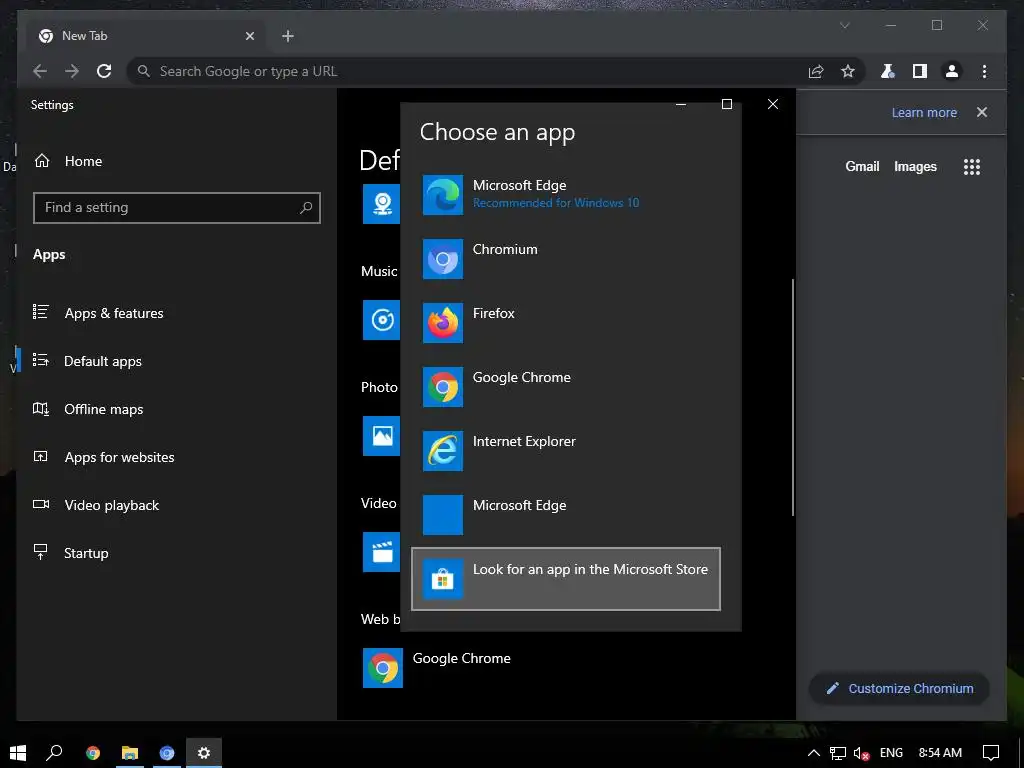
Task: Open Gmail link on new tab page
Action: pos(862,167)
